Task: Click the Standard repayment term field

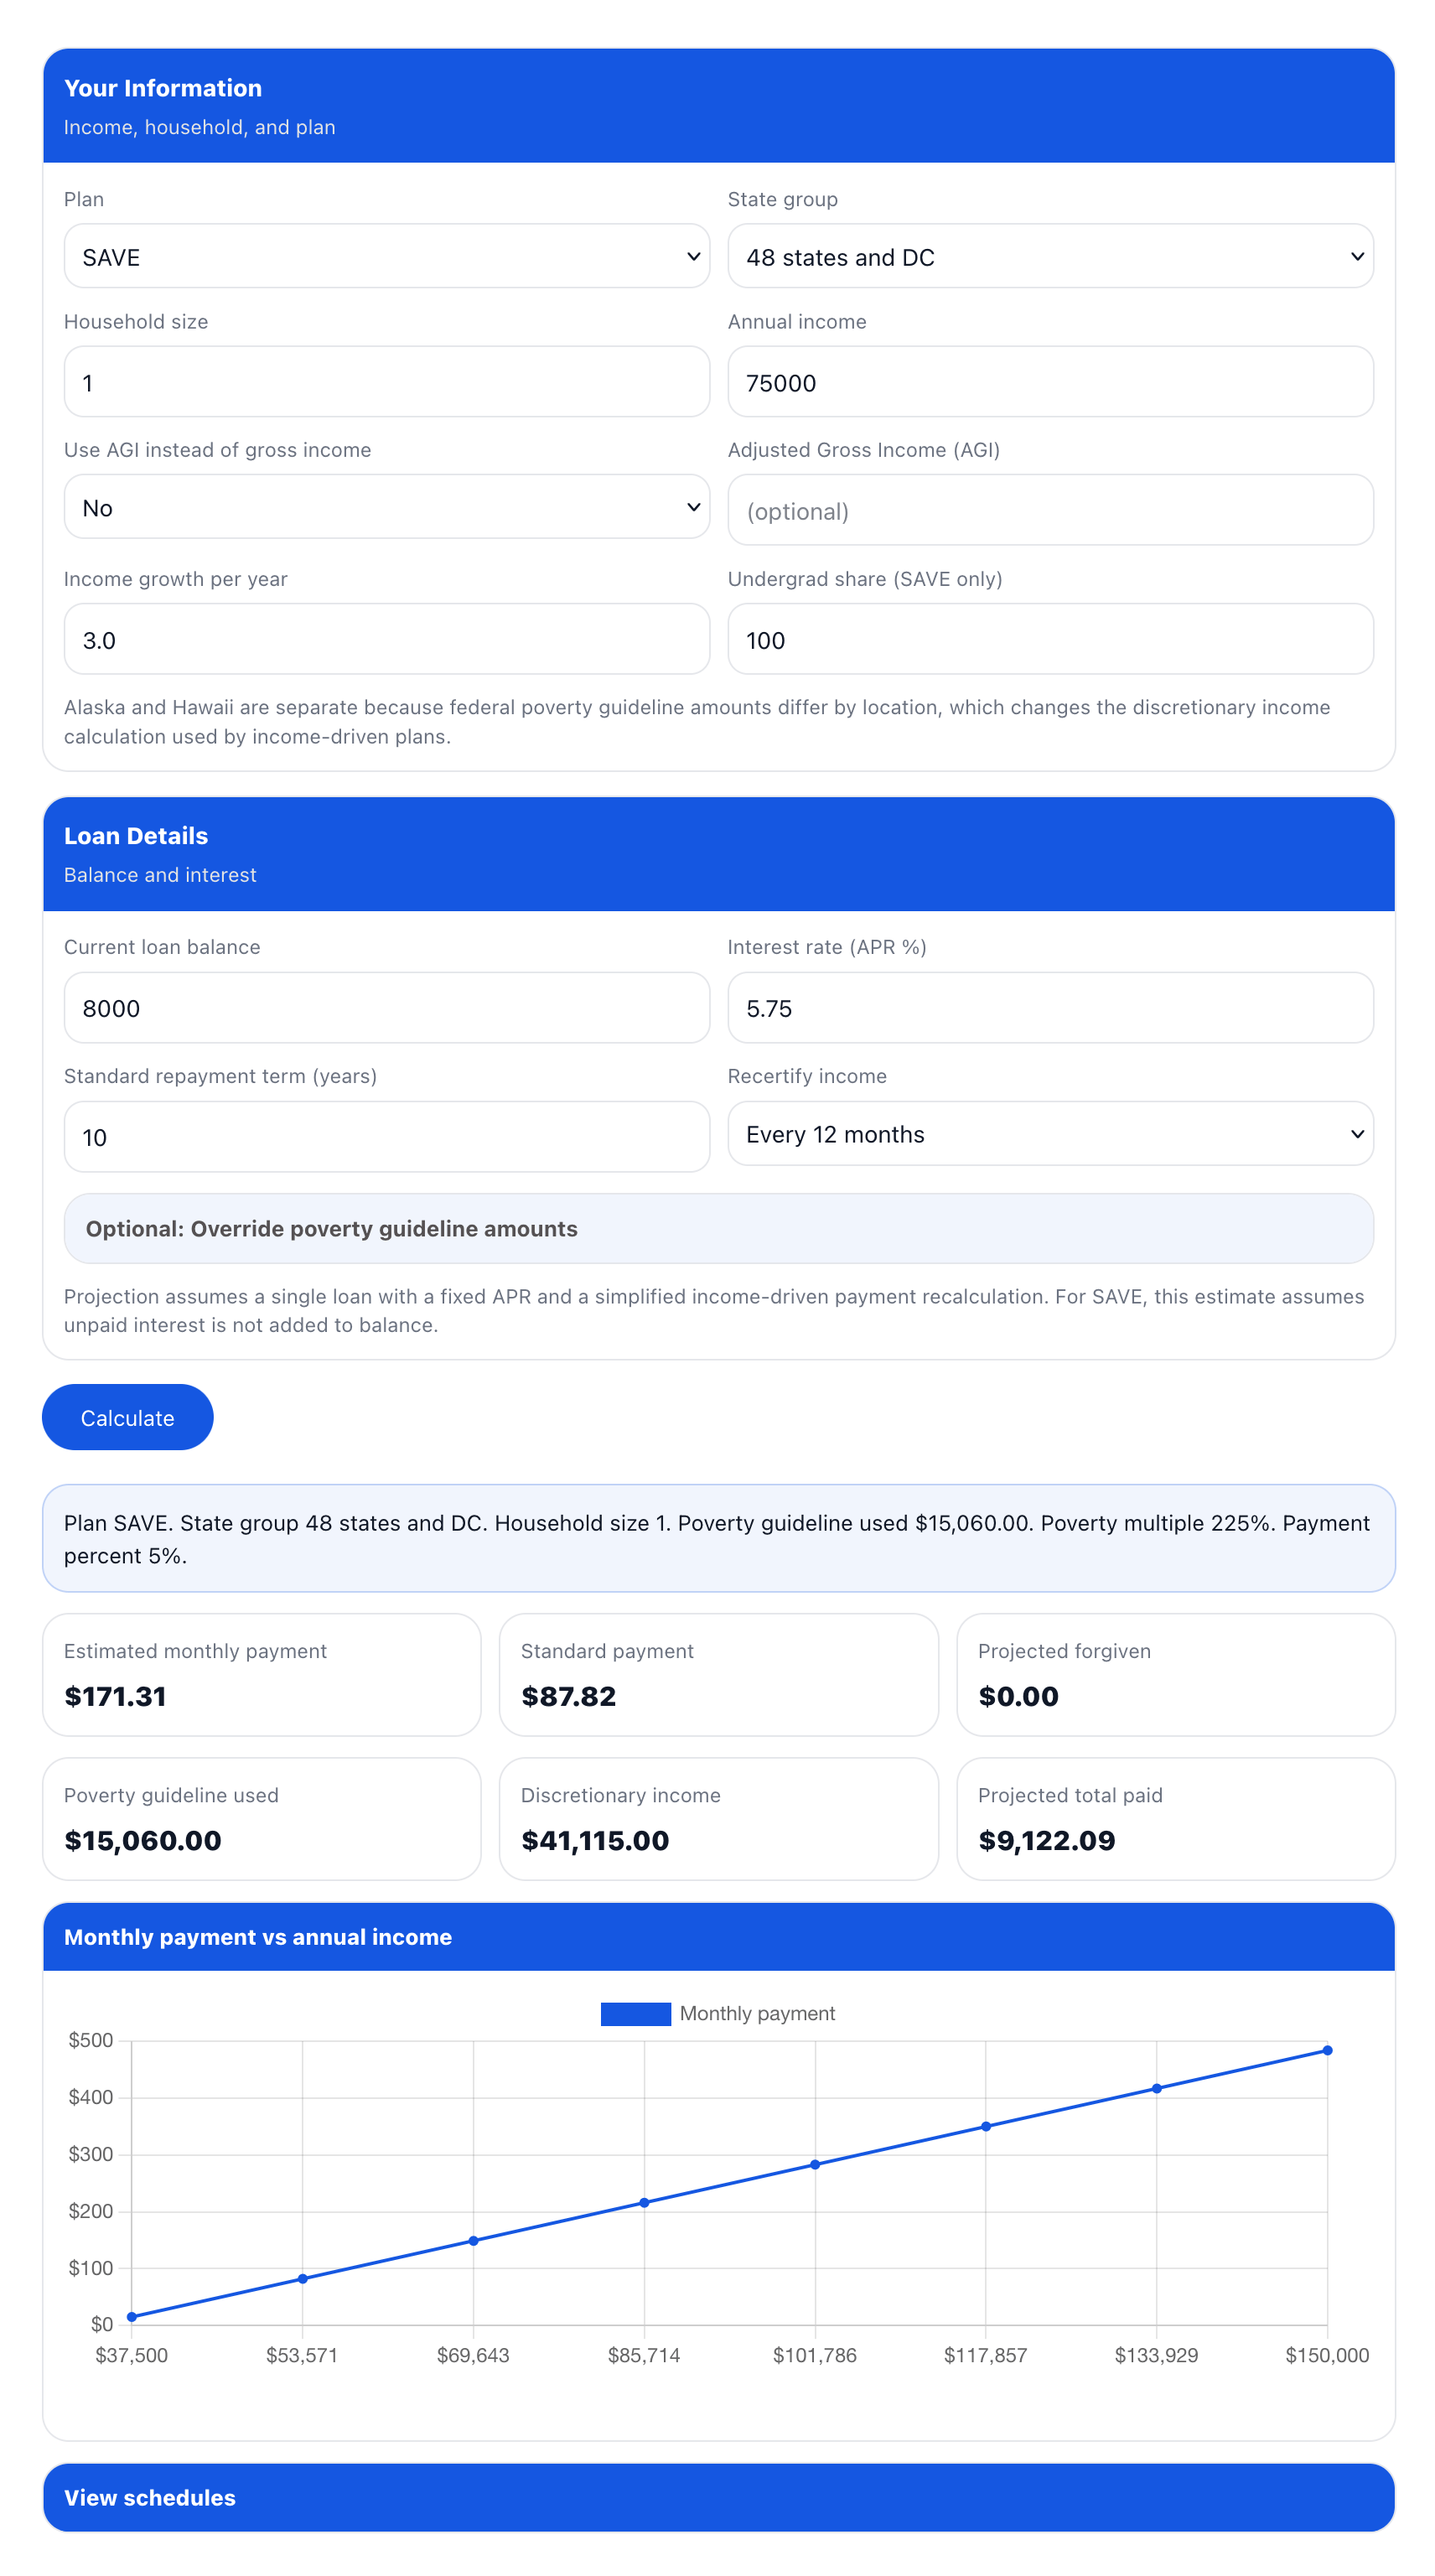Action: (x=386, y=1137)
